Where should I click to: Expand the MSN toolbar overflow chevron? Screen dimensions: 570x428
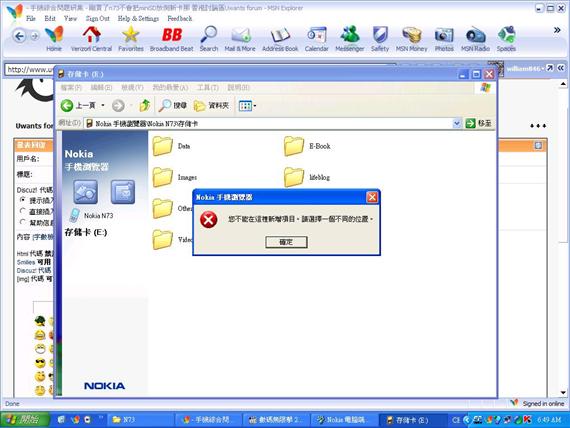point(557,30)
